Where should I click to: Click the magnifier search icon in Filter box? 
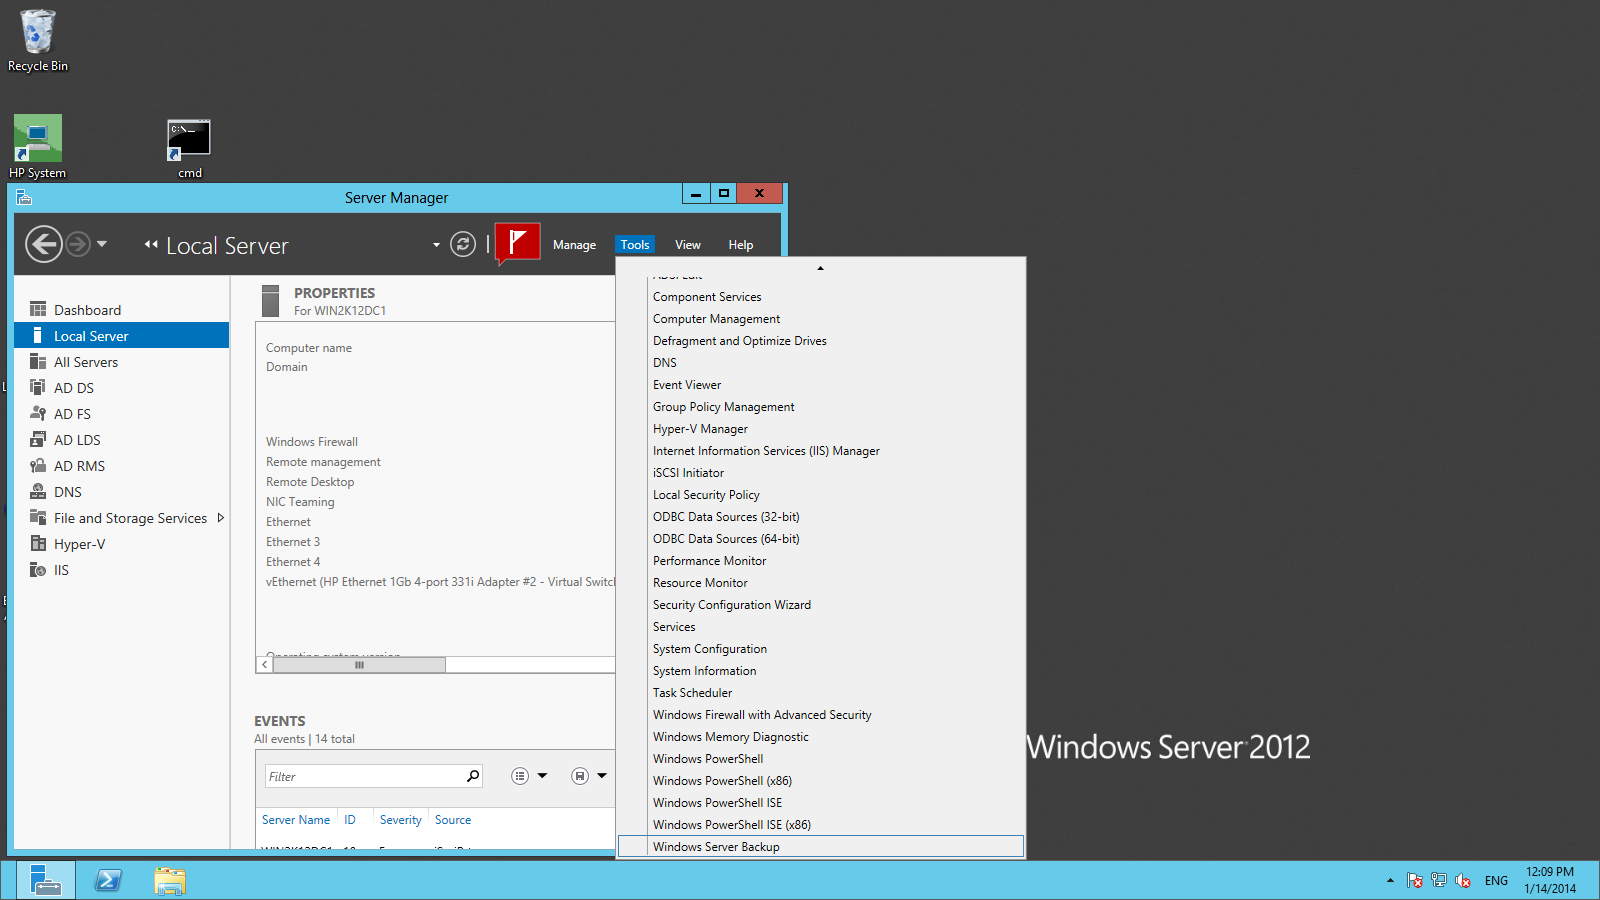[473, 776]
